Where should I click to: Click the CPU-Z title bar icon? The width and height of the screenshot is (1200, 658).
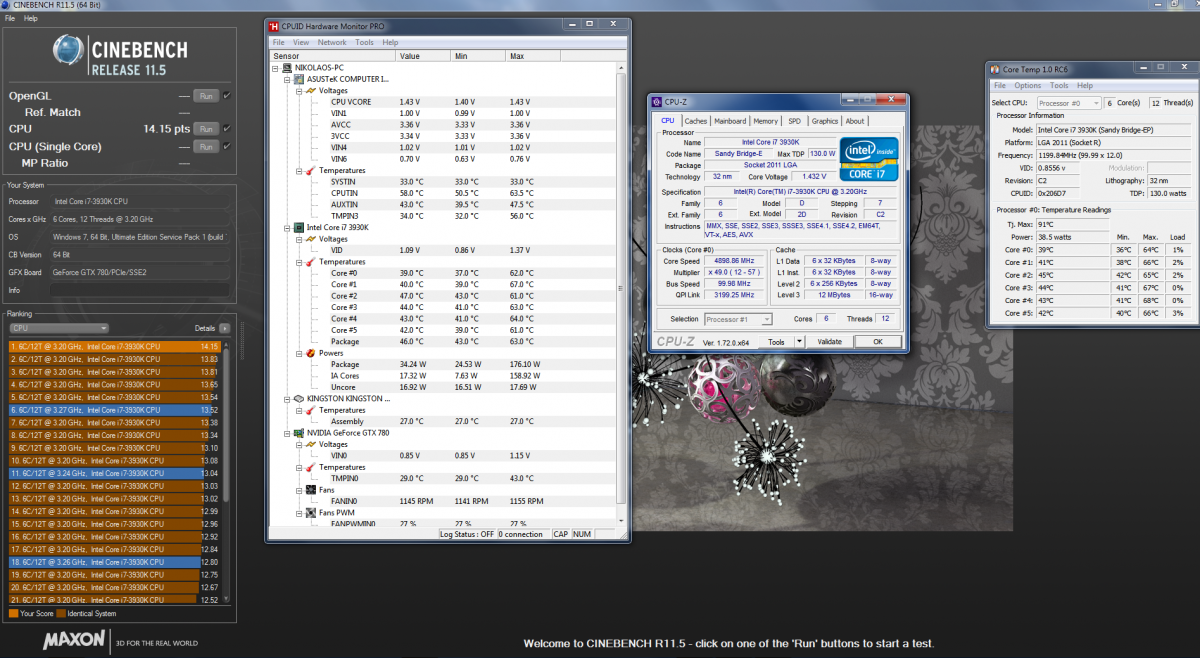click(x=655, y=101)
